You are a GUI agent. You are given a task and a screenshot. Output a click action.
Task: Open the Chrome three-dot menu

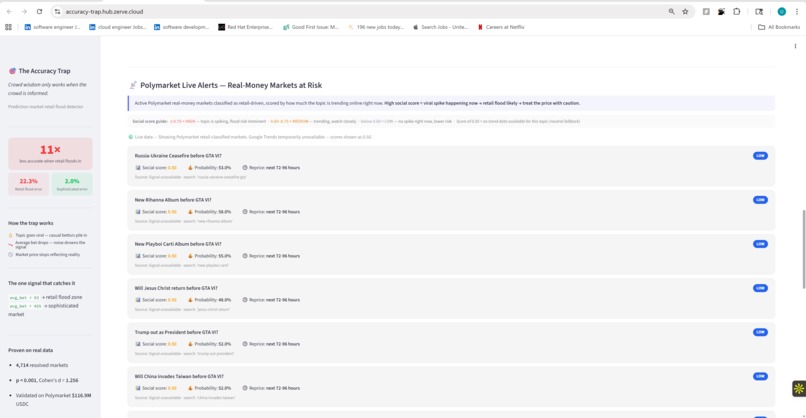(797, 11)
